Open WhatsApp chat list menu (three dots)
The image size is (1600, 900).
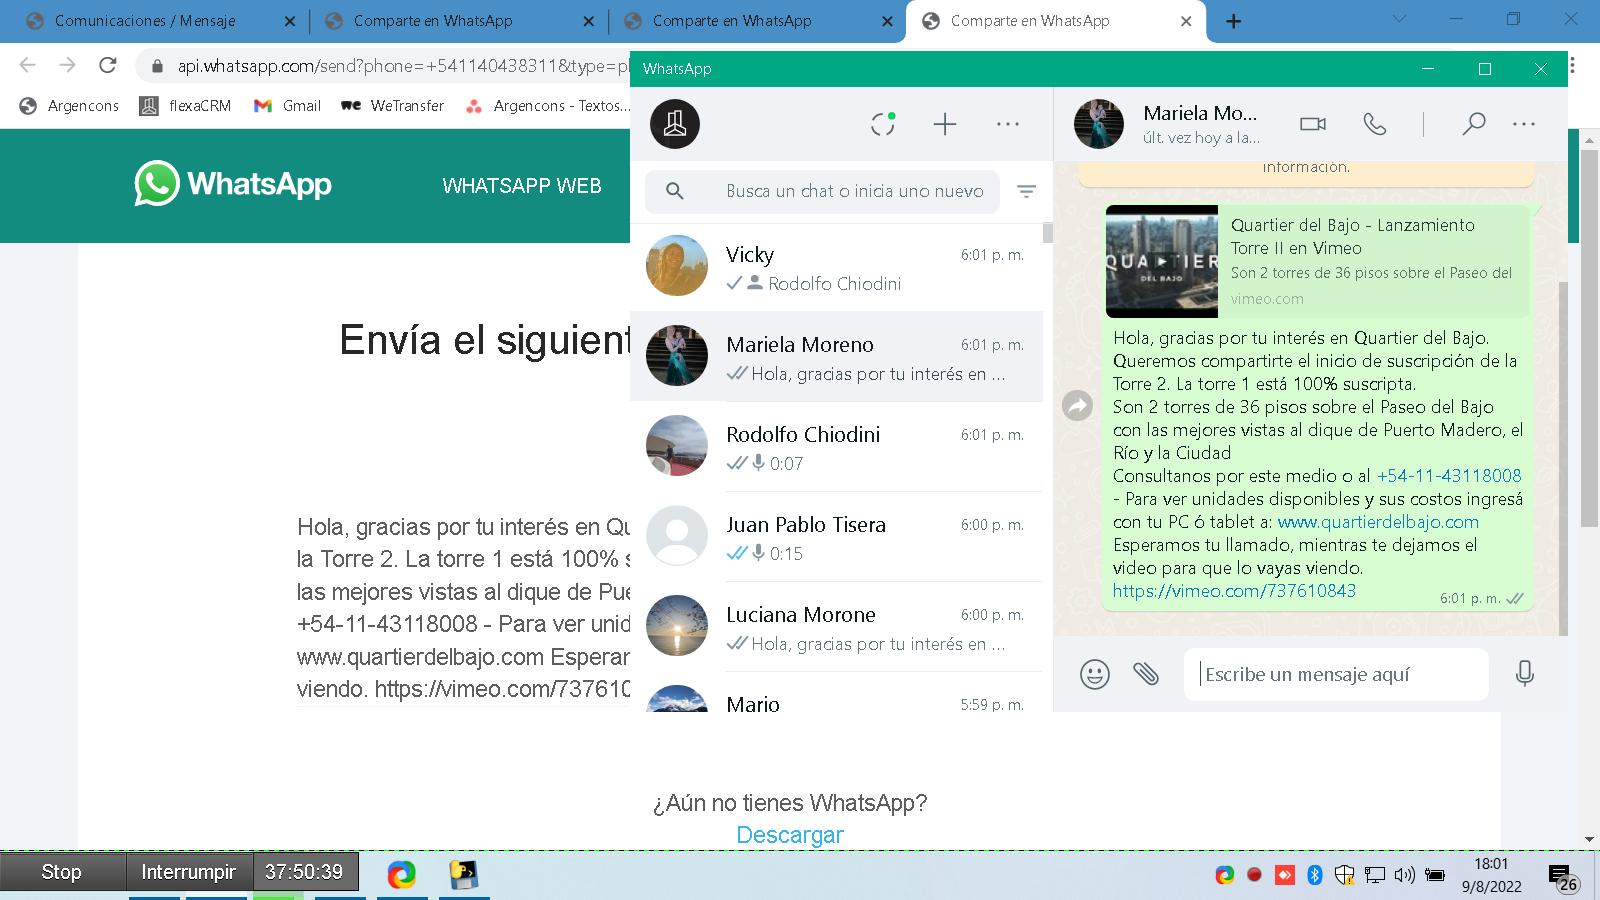click(x=1008, y=124)
